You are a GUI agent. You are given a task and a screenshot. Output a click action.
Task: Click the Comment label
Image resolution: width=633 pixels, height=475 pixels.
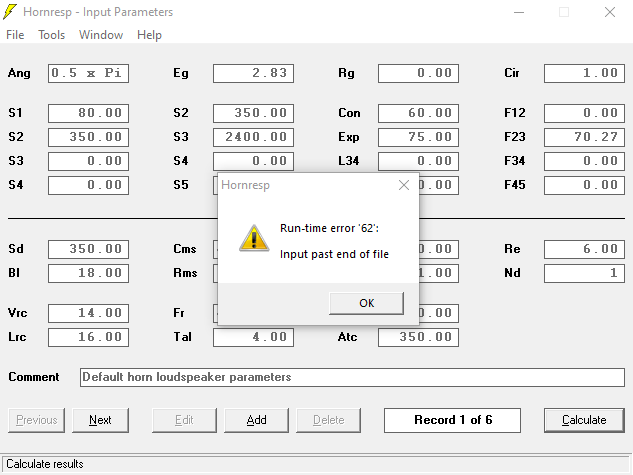click(x=34, y=377)
